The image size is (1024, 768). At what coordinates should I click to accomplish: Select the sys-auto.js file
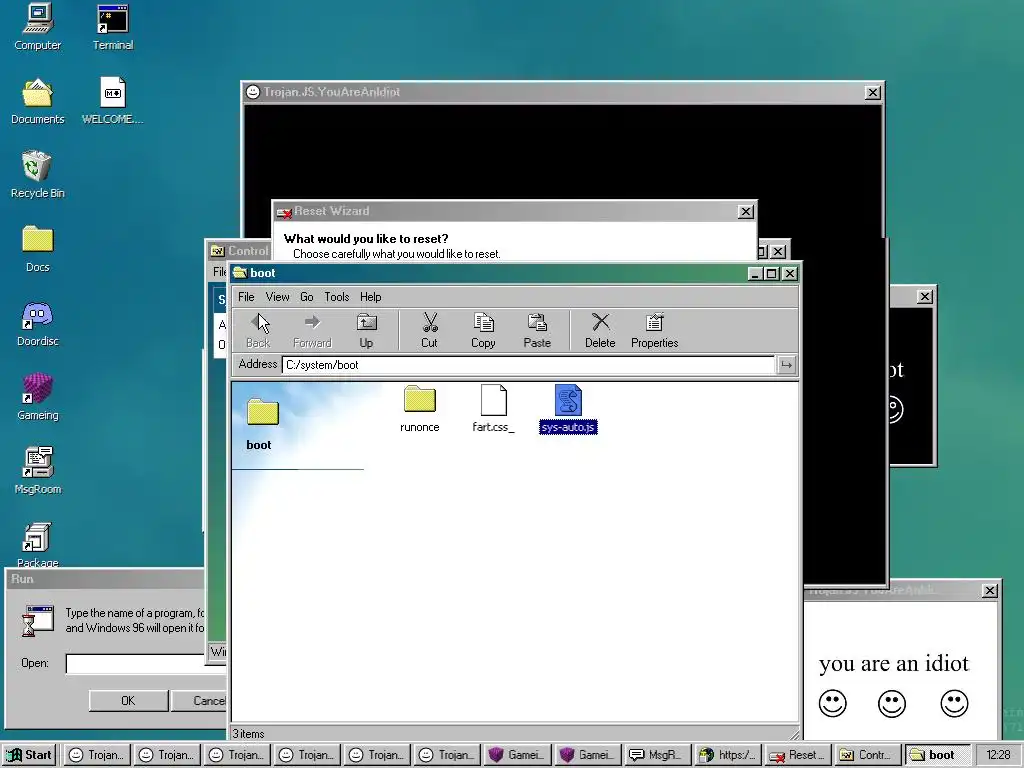[x=568, y=409]
